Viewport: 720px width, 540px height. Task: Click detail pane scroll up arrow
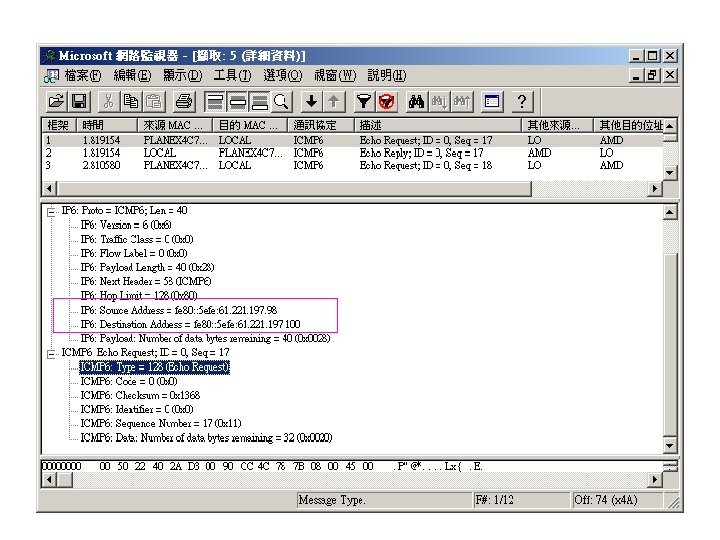click(670, 213)
